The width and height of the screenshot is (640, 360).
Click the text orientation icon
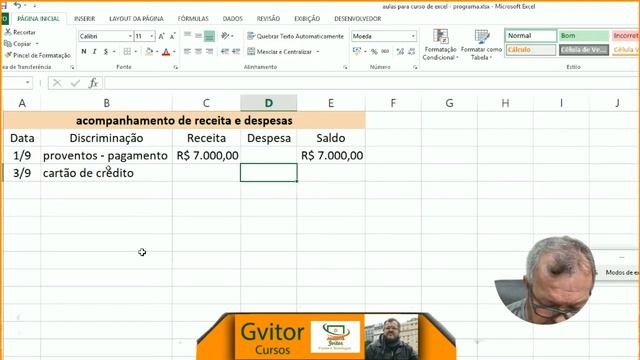click(x=225, y=36)
